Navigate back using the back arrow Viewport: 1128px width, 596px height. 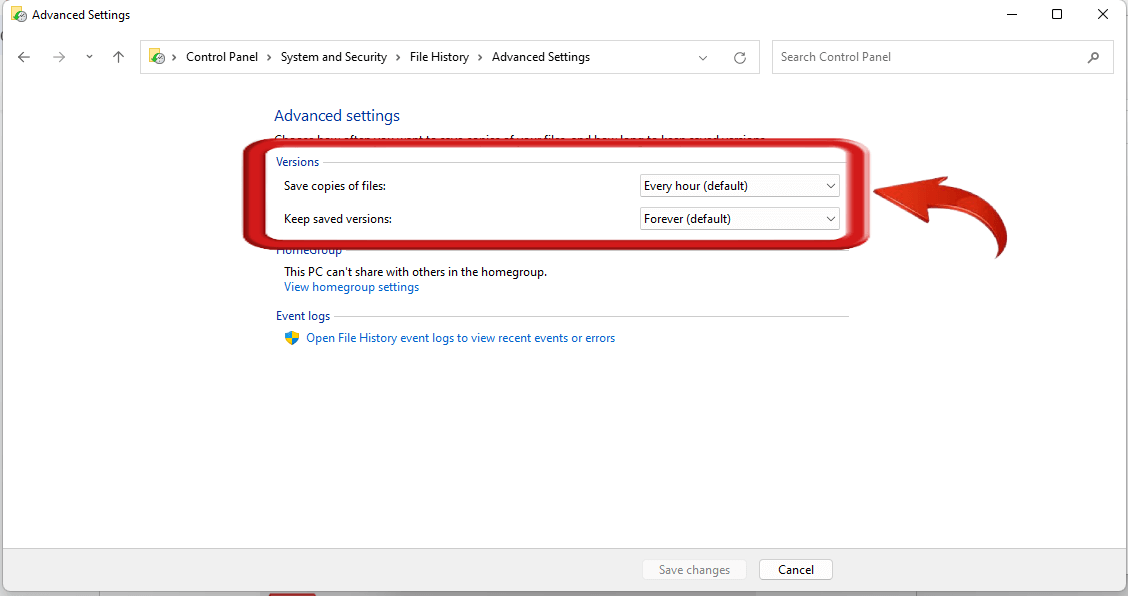click(24, 57)
